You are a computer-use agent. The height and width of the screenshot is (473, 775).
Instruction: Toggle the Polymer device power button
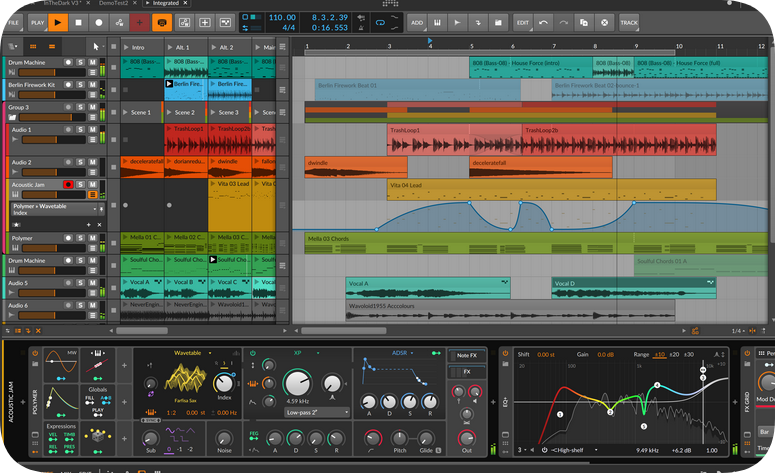pyautogui.click(x=35, y=353)
